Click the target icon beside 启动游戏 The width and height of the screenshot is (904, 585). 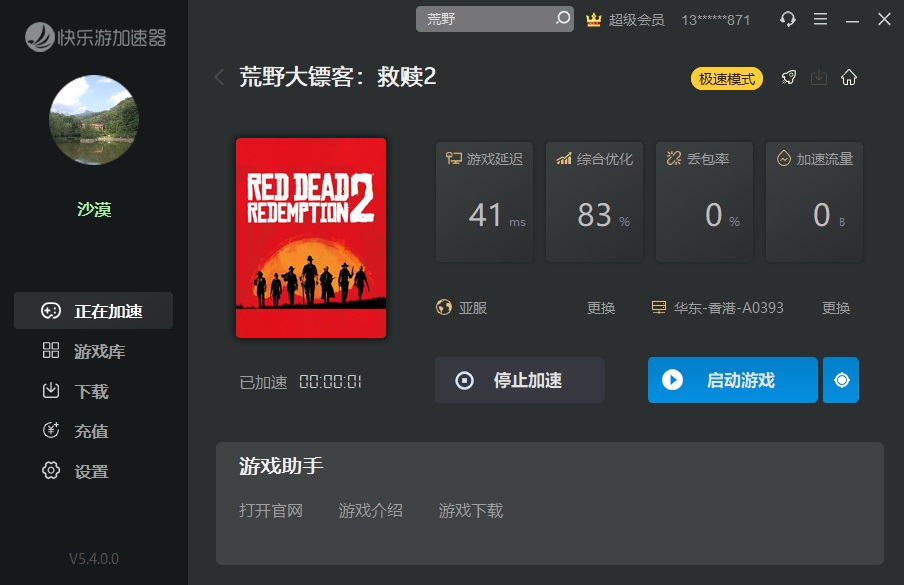(x=841, y=380)
